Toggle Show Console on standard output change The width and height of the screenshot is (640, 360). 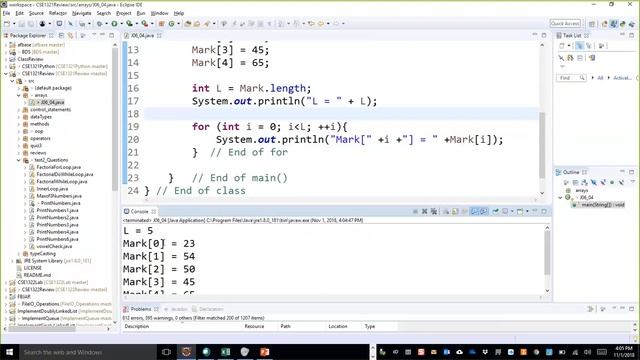pos(474,211)
